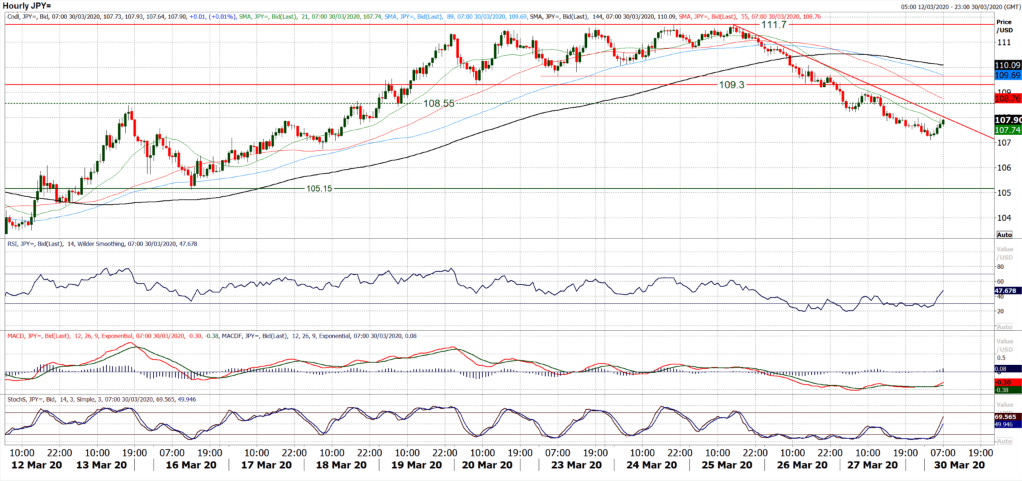The width and height of the screenshot is (1022, 481).
Task: Select the 109.3 horizontal level label
Action: pos(732,86)
